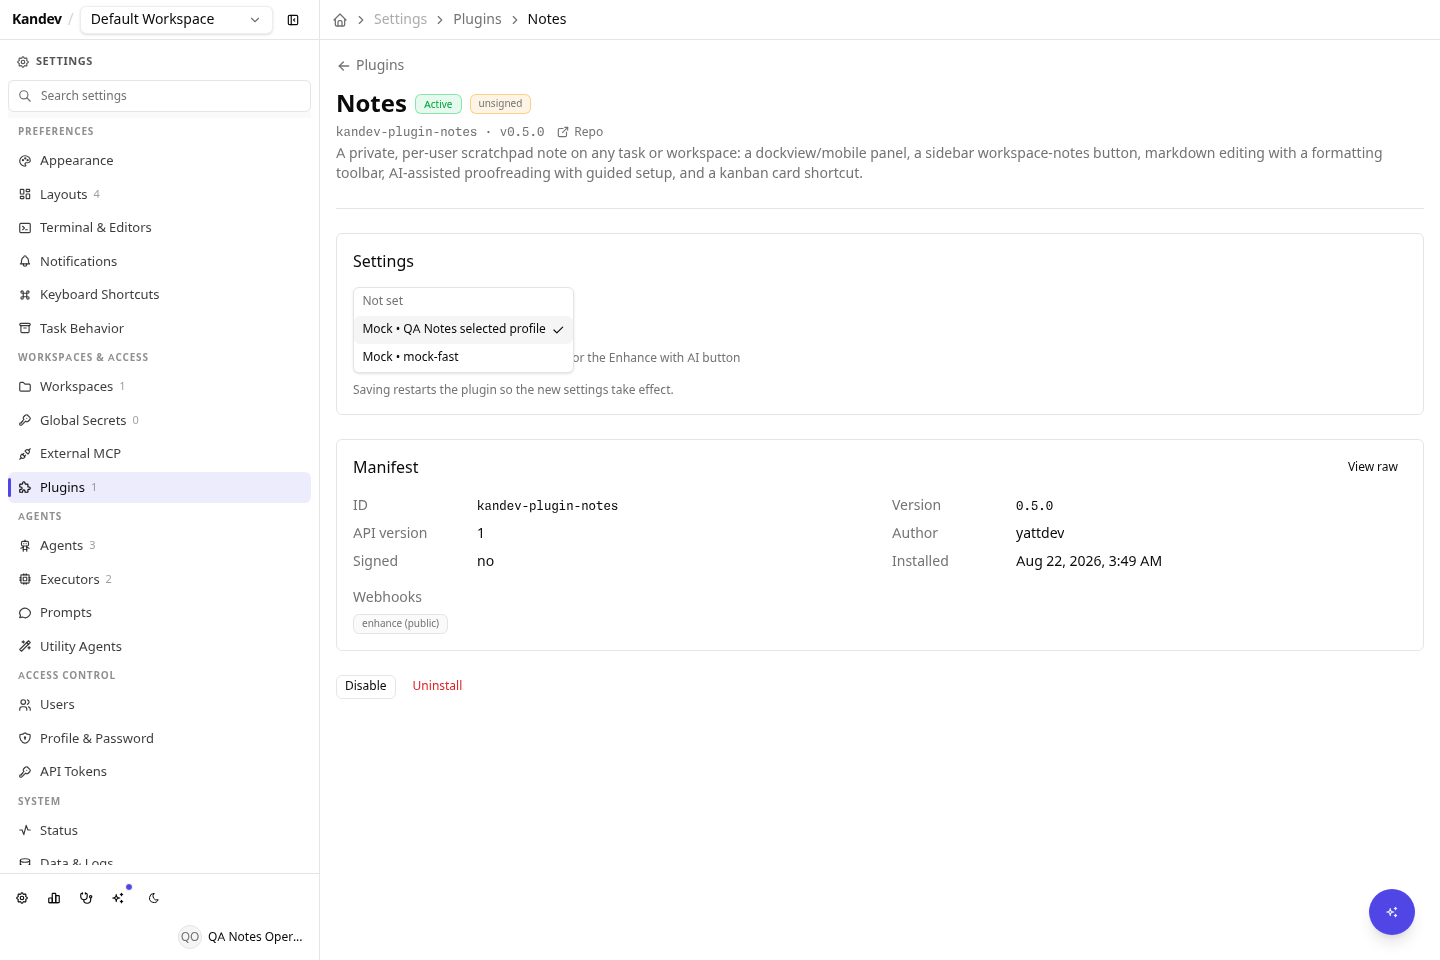Choose Mock • mock-fast profile option

coord(463,357)
